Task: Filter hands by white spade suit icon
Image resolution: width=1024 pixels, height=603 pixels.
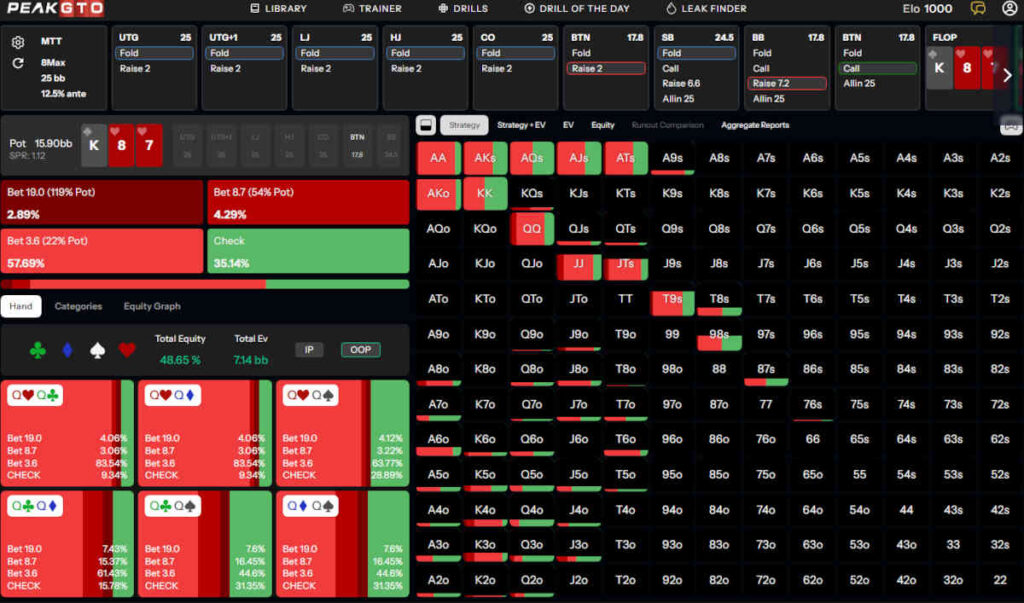Action: (x=97, y=350)
